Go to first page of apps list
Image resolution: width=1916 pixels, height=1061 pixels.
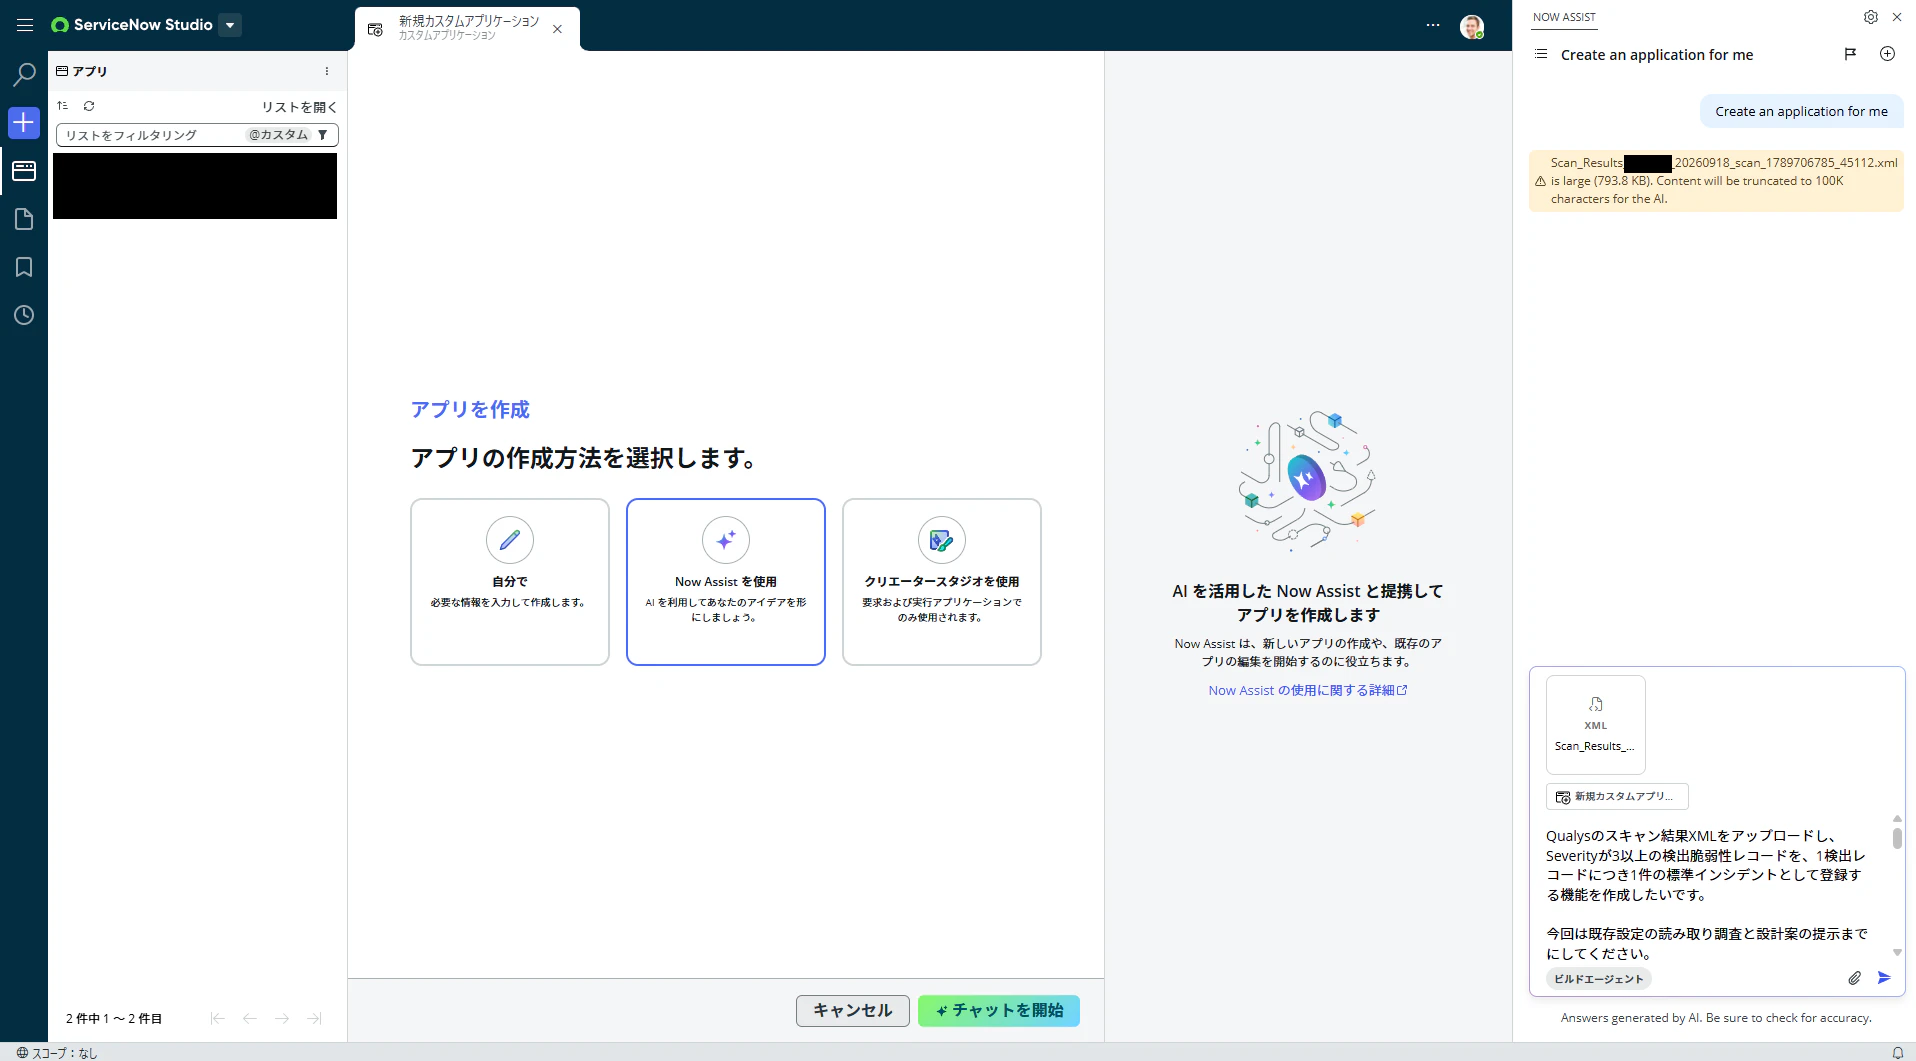click(x=217, y=1018)
